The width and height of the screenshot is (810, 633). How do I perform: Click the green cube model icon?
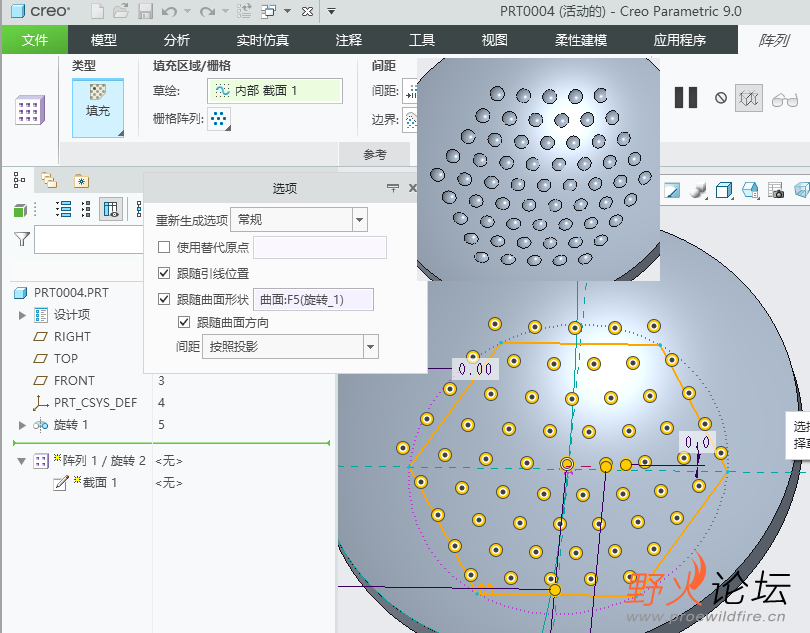(20, 210)
